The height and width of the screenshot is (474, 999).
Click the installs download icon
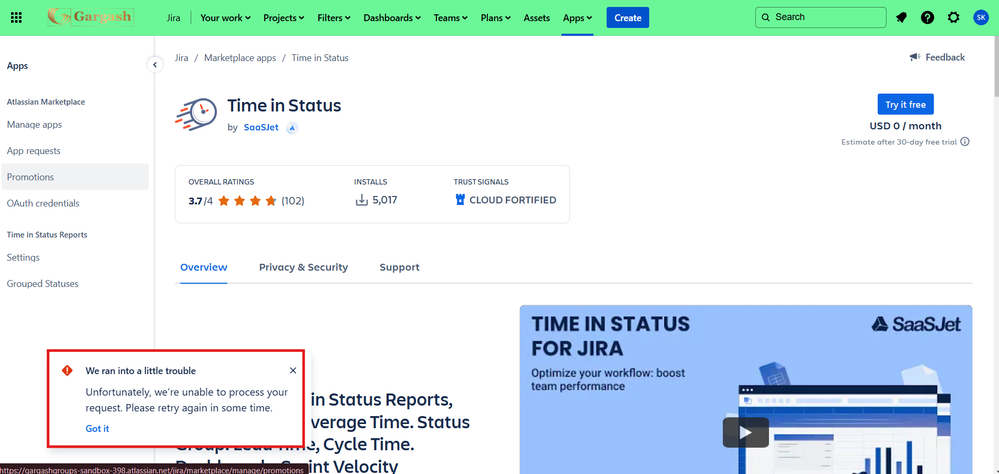[x=361, y=200]
